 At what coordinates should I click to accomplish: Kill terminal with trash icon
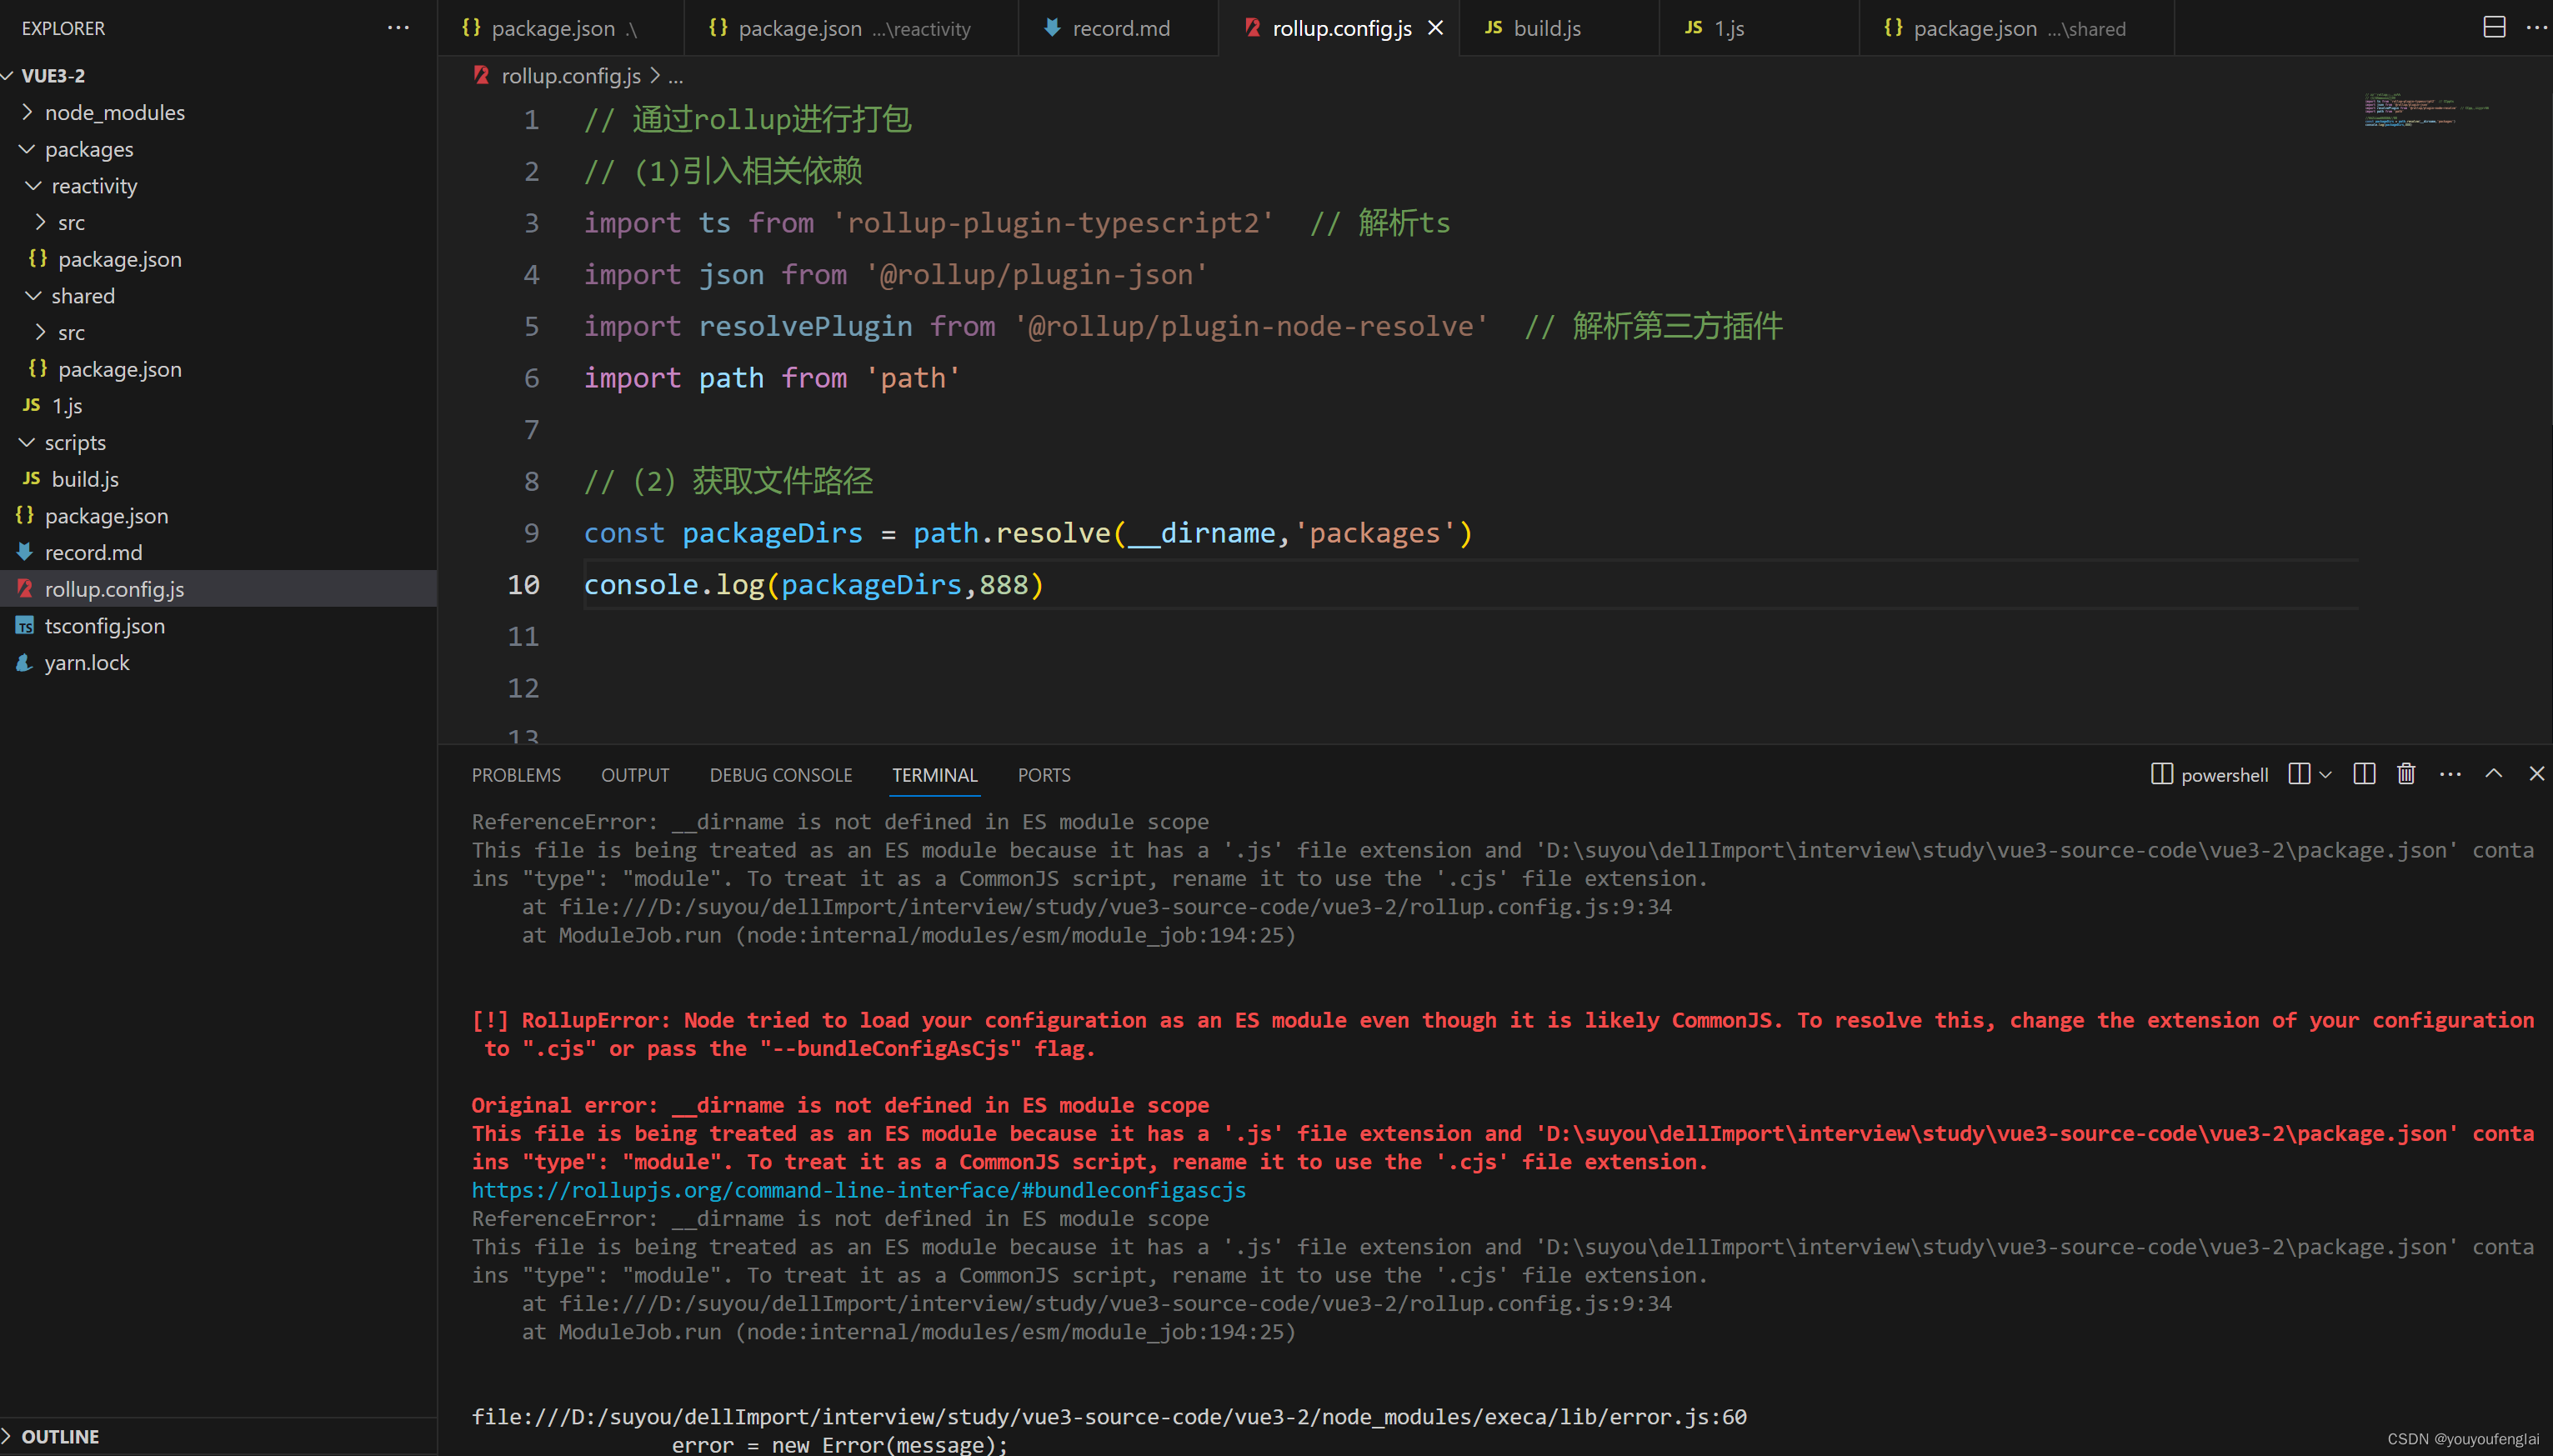[2406, 774]
